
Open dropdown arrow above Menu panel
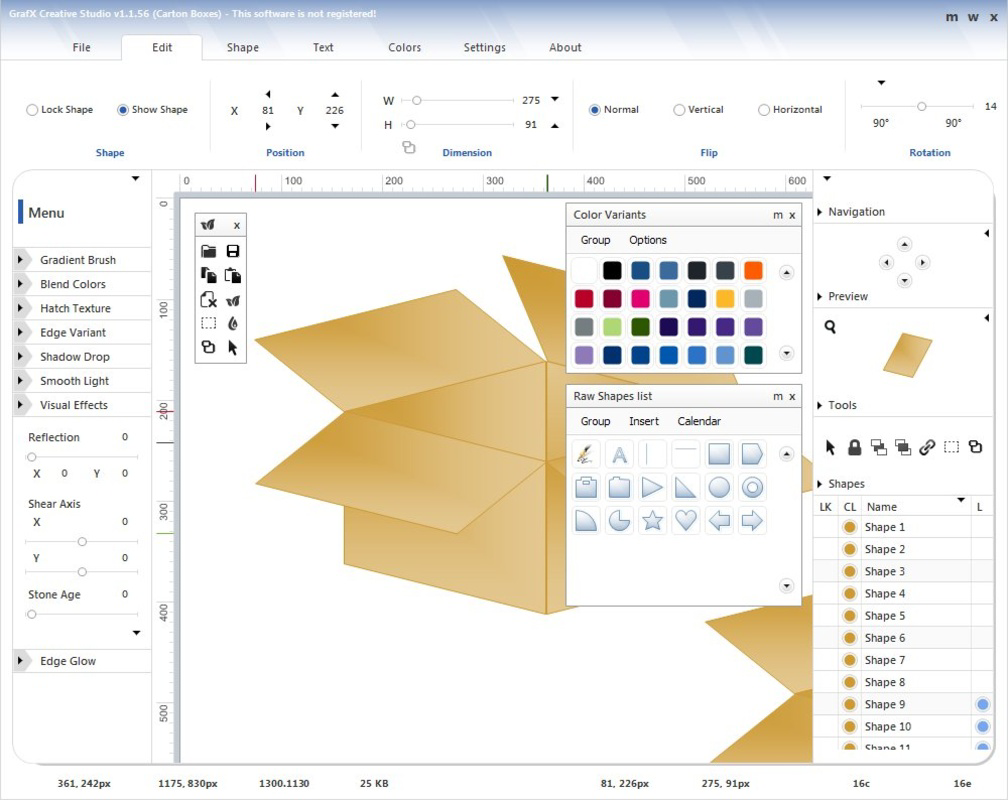click(136, 179)
